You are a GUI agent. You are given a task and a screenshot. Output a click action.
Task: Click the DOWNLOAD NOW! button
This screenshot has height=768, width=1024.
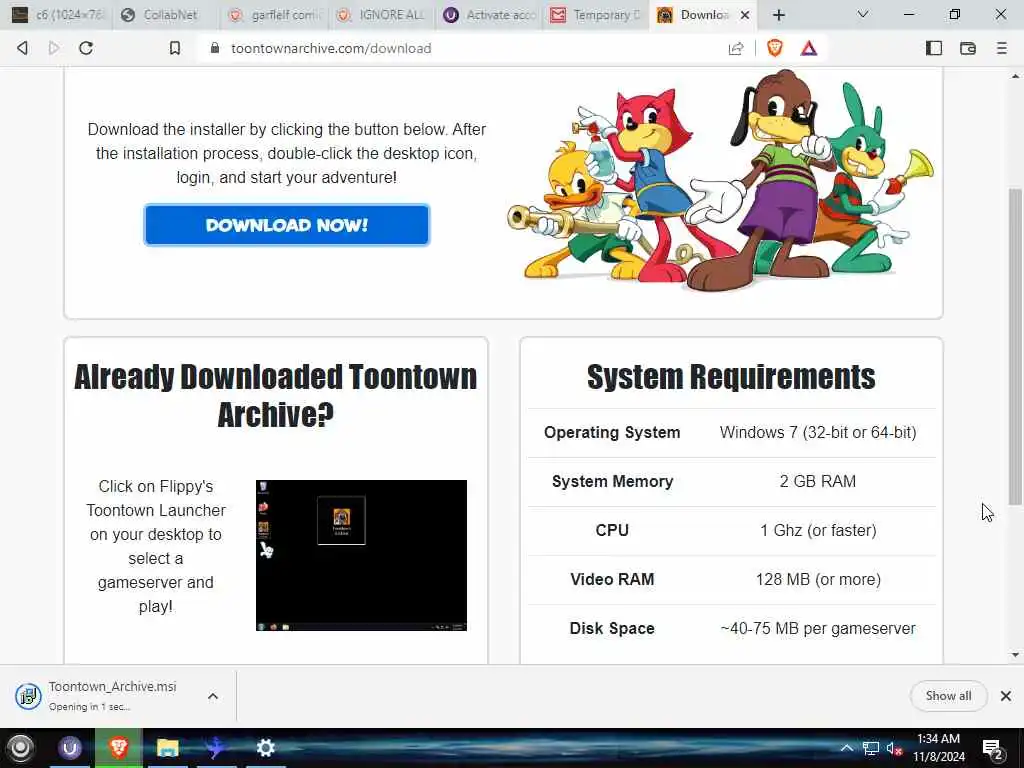click(x=286, y=225)
